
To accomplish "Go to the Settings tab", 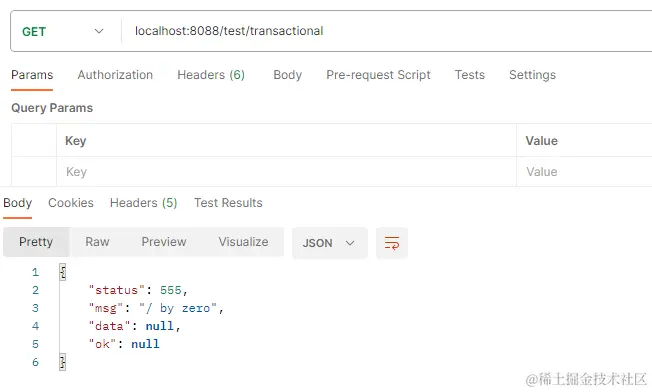I will pyautogui.click(x=532, y=75).
